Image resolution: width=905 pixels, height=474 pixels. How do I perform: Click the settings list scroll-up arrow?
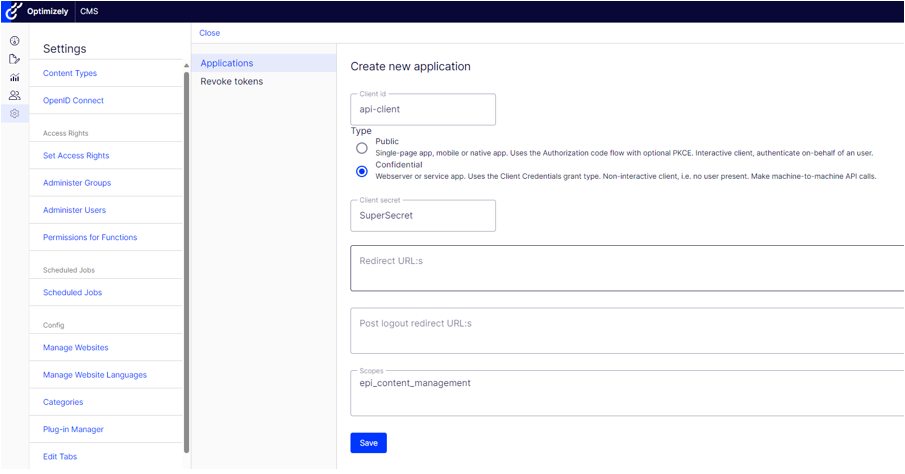186,66
